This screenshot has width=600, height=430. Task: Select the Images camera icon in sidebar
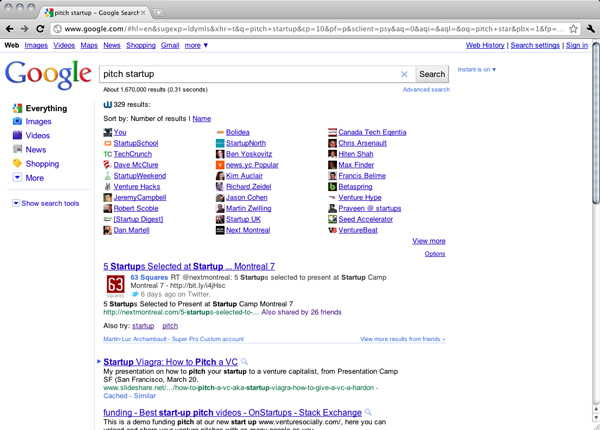(17, 121)
